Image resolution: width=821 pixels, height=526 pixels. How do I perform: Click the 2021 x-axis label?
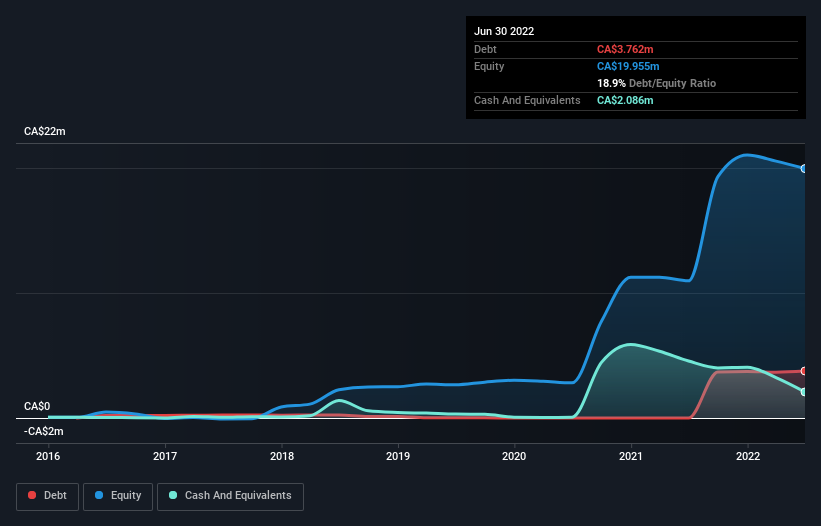click(631, 456)
